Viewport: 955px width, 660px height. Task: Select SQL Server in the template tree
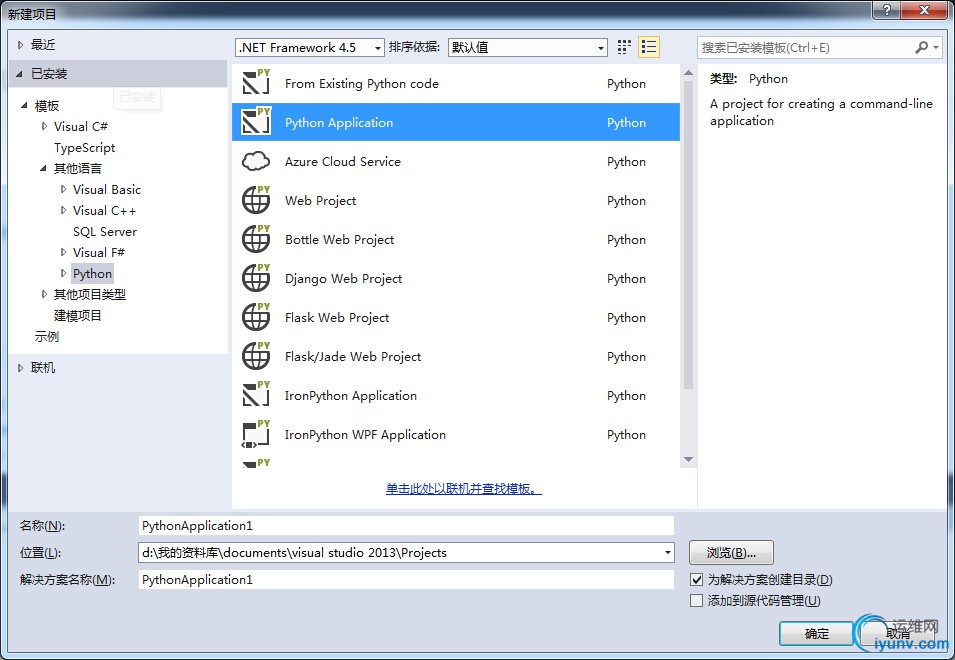105,231
